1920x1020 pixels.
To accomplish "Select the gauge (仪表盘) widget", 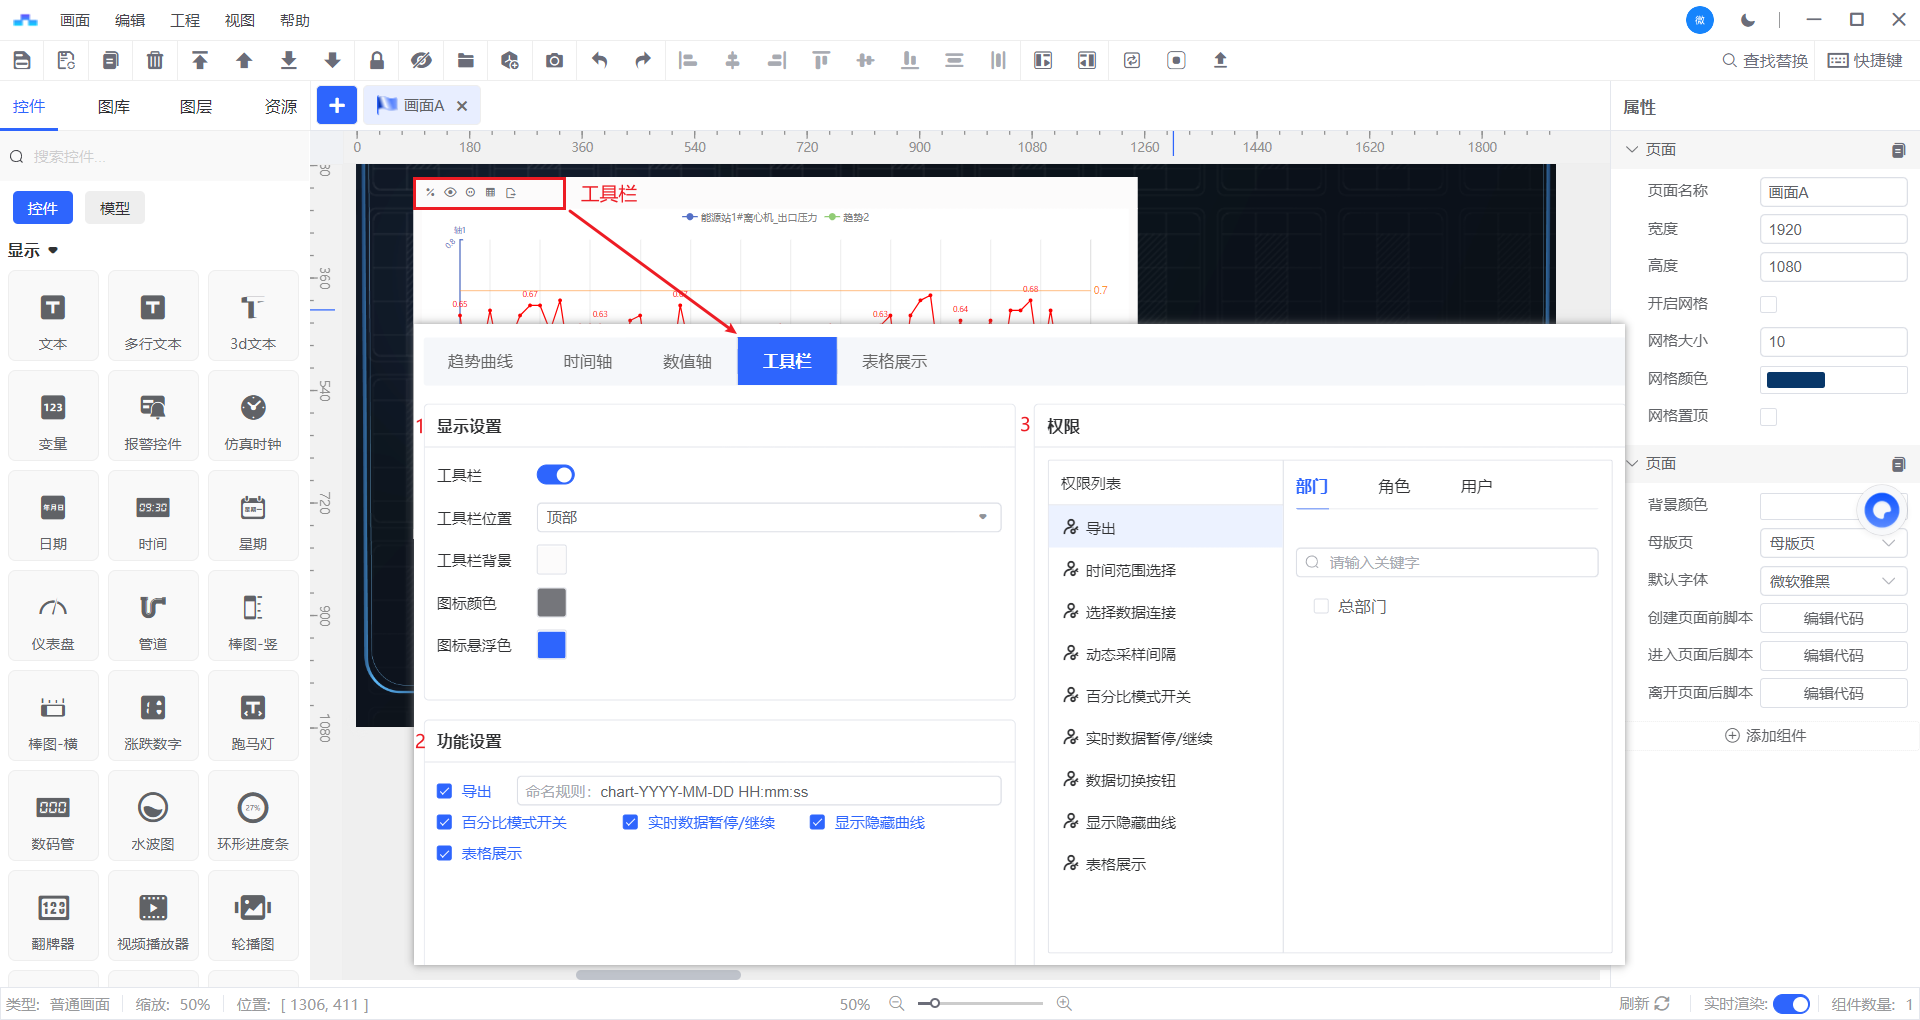I will click(x=53, y=616).
